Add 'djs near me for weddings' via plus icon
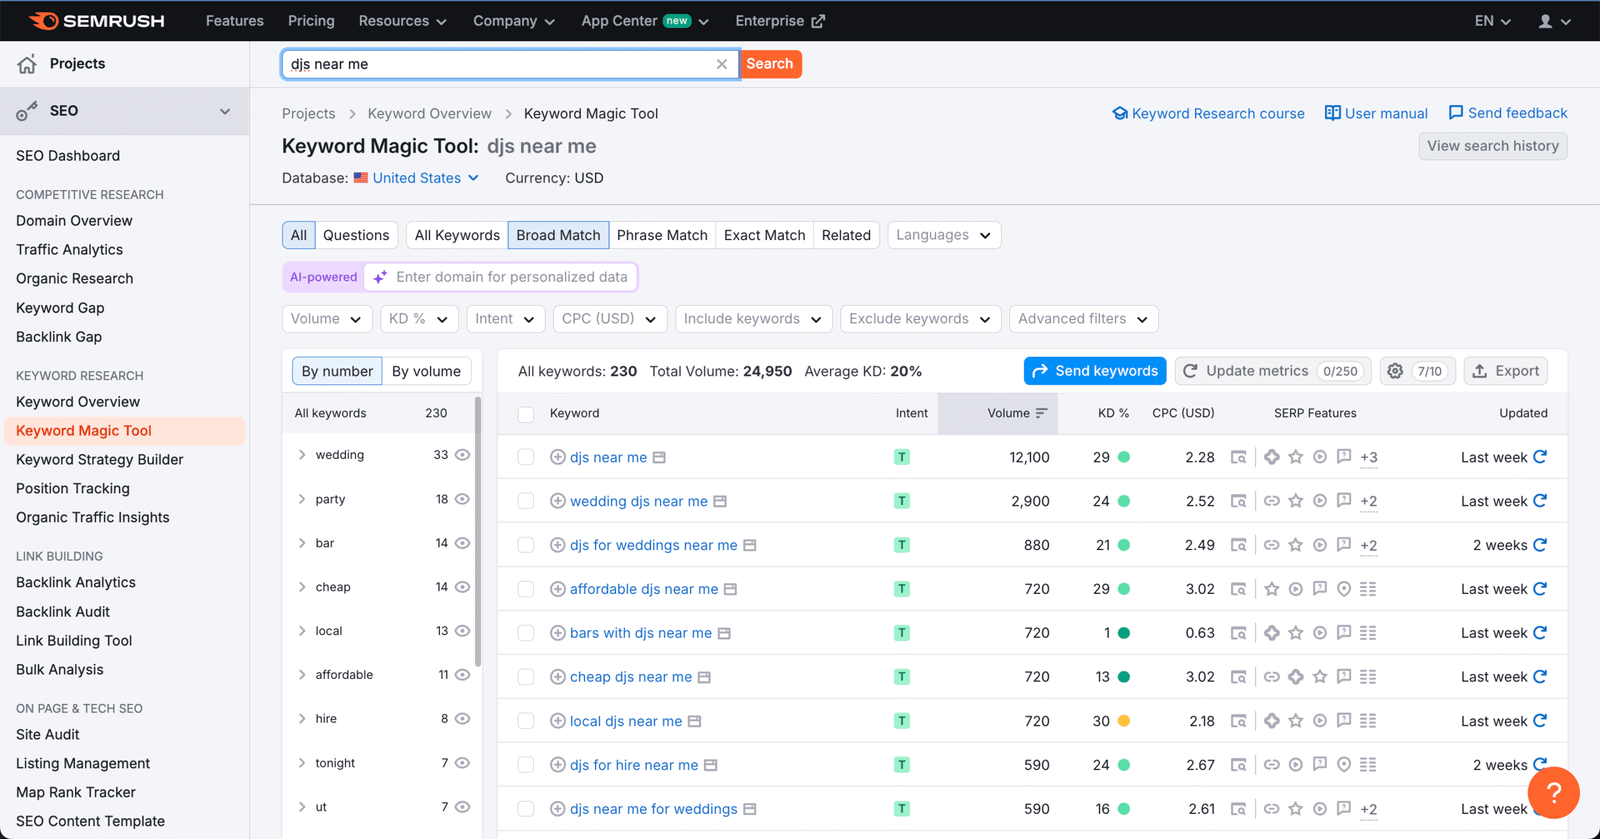This screenshot has height=839, width=1600. [x=558, y=809]
